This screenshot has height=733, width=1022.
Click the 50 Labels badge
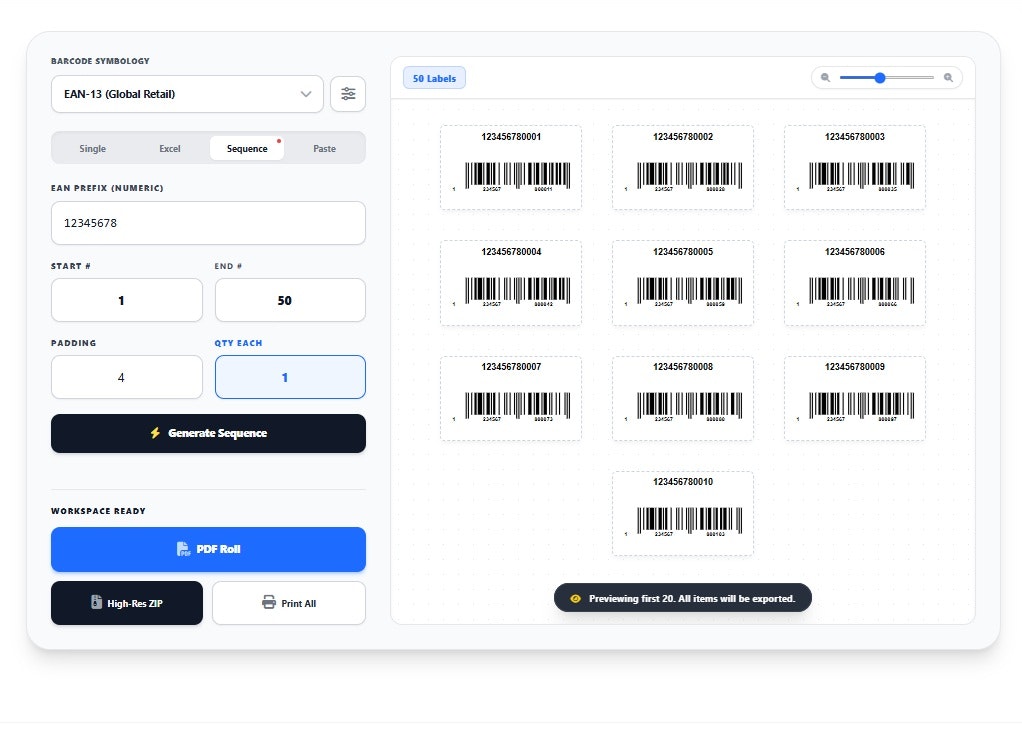click(x=434, y=78)
